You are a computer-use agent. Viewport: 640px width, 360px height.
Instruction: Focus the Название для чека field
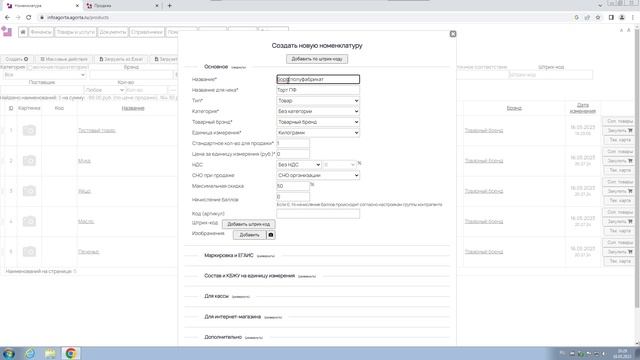click(x=318, y=90)
